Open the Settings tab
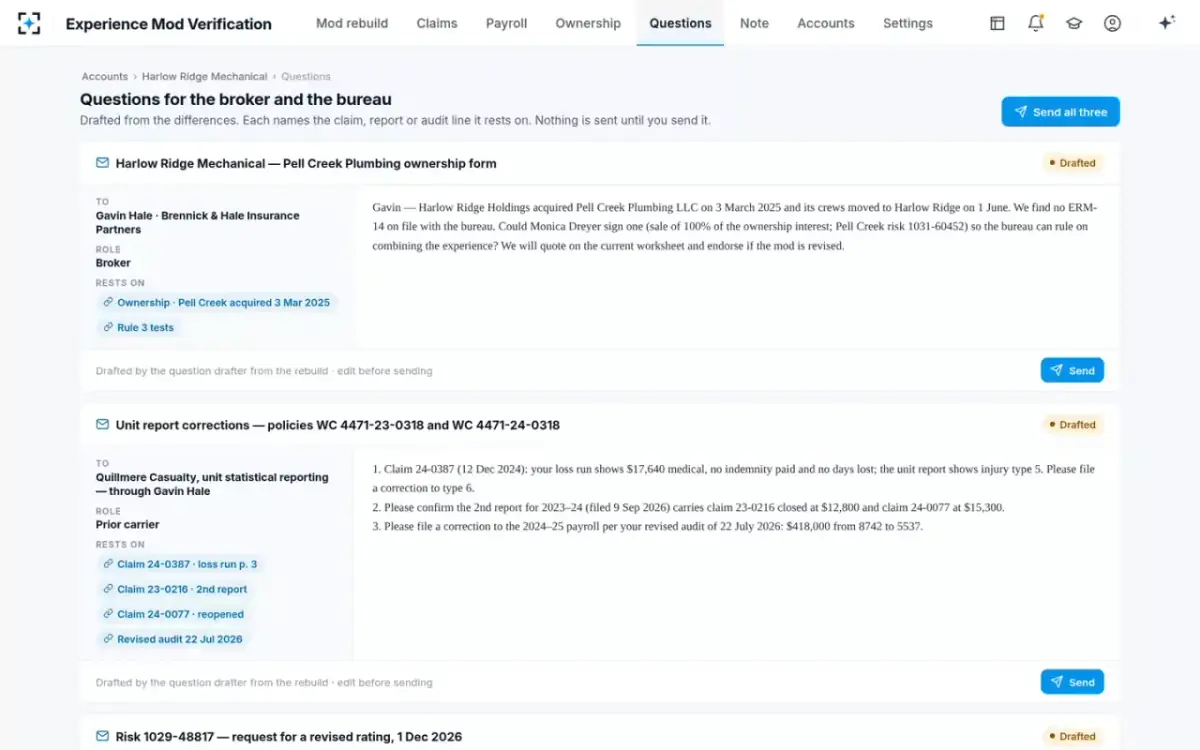The height and width of the screenshot is (750, 1200). coord(908,23)
